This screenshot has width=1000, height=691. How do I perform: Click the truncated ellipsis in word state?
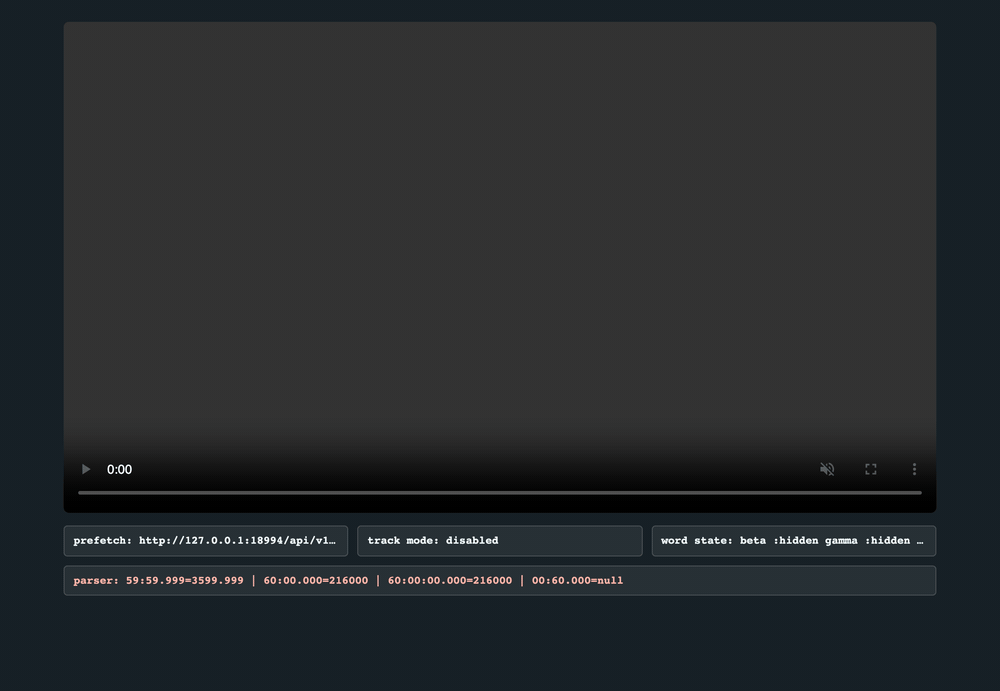click(920, 541)
